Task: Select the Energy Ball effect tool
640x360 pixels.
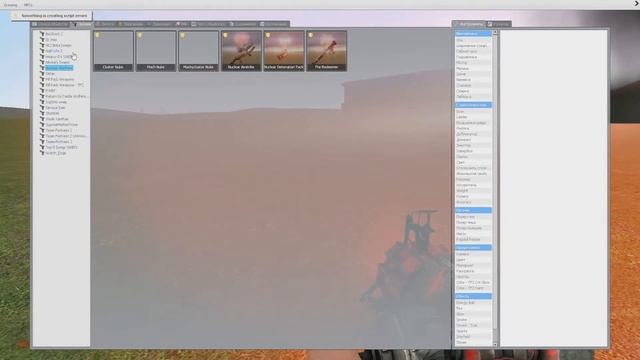Action: [473, 303]
